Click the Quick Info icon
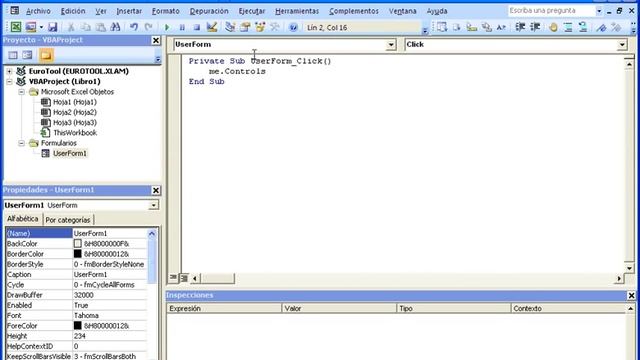 [x=471, y=27]
